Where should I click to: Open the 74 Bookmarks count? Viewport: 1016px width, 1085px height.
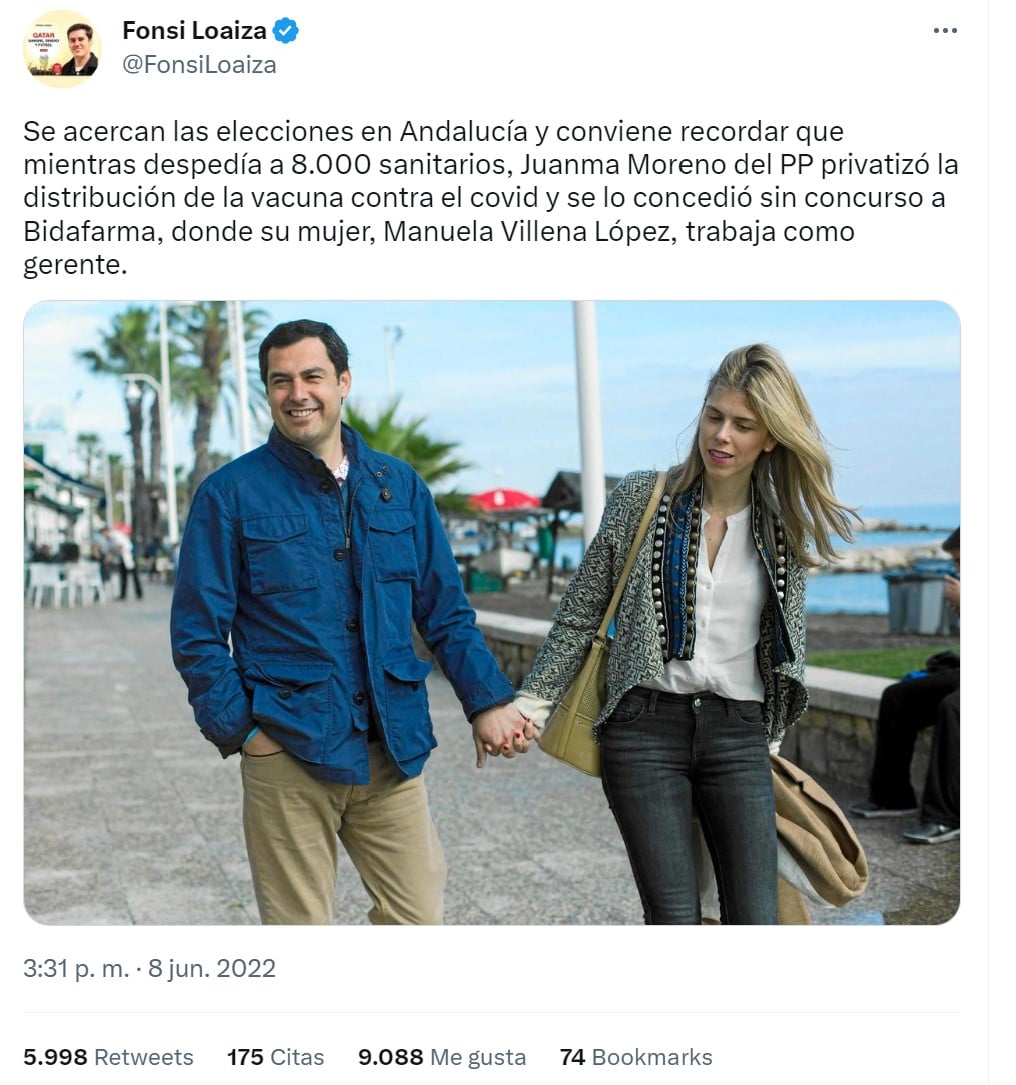(x=636, y=1057)
